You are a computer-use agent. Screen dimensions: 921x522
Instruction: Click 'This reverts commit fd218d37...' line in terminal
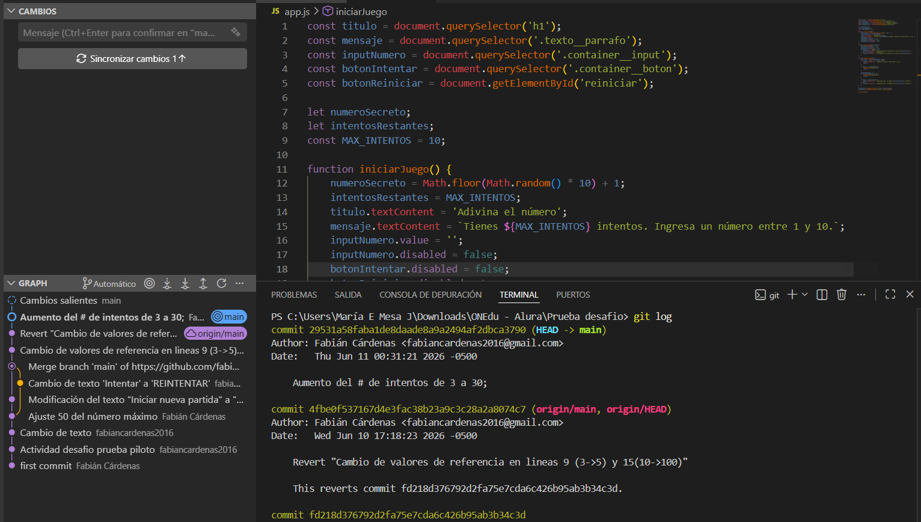click(458, 489)
